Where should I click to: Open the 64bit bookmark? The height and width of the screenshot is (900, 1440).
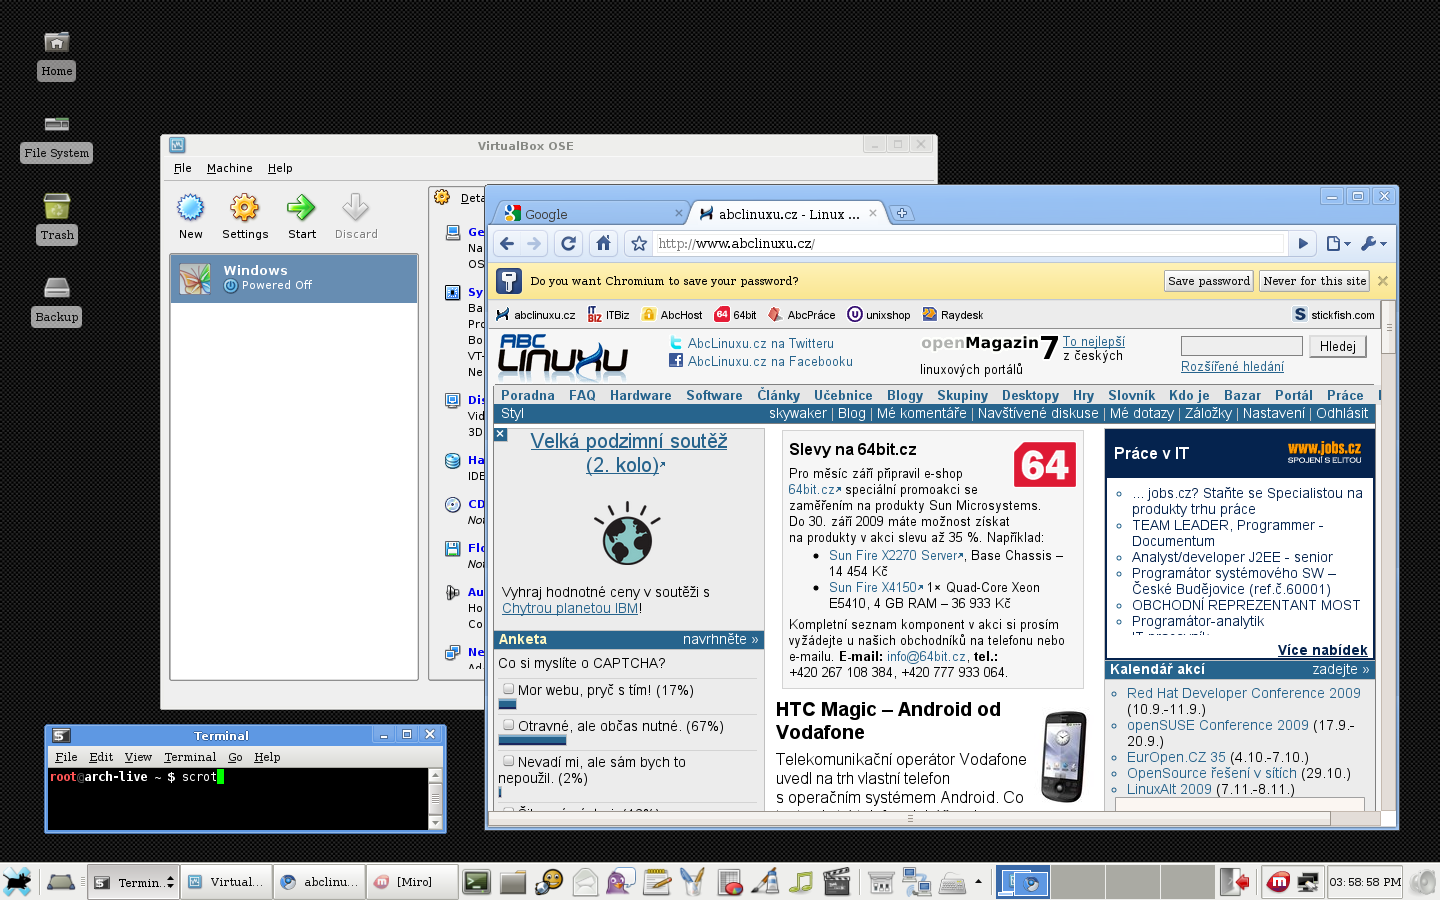(735, 315)
